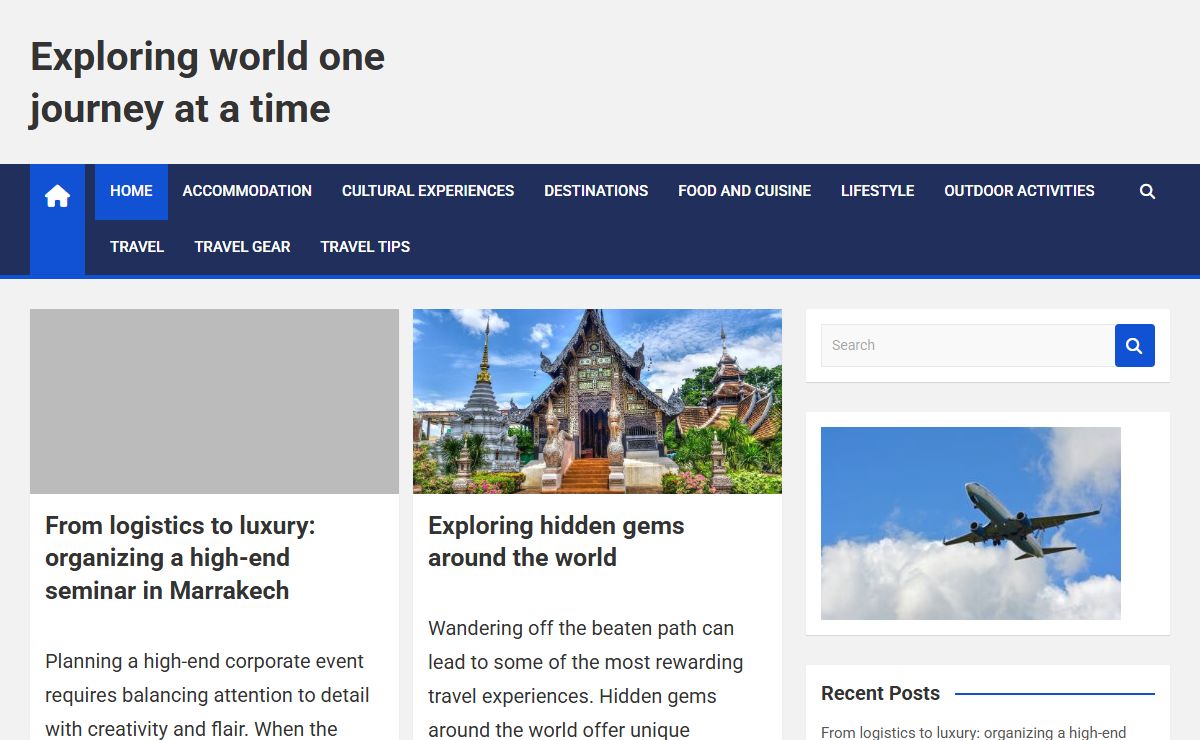Click the site title 'Exploring world one journey at a time'
1200x740 pixels.
[207, 82]
